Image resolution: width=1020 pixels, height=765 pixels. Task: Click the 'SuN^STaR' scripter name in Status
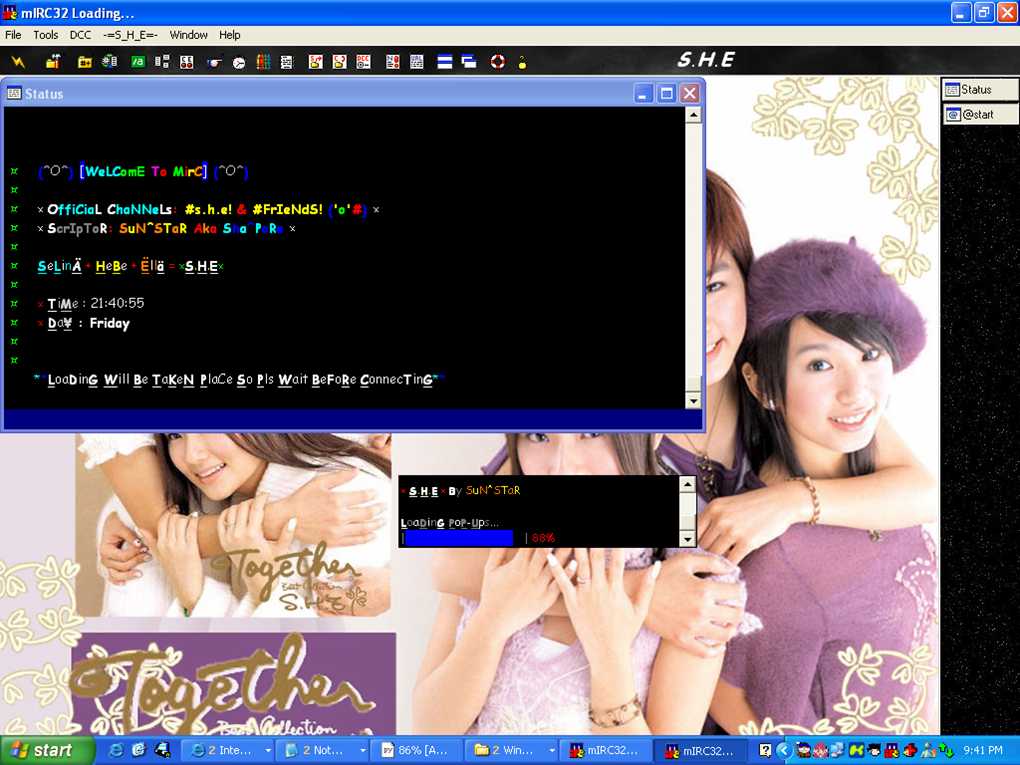pos(153,228)
